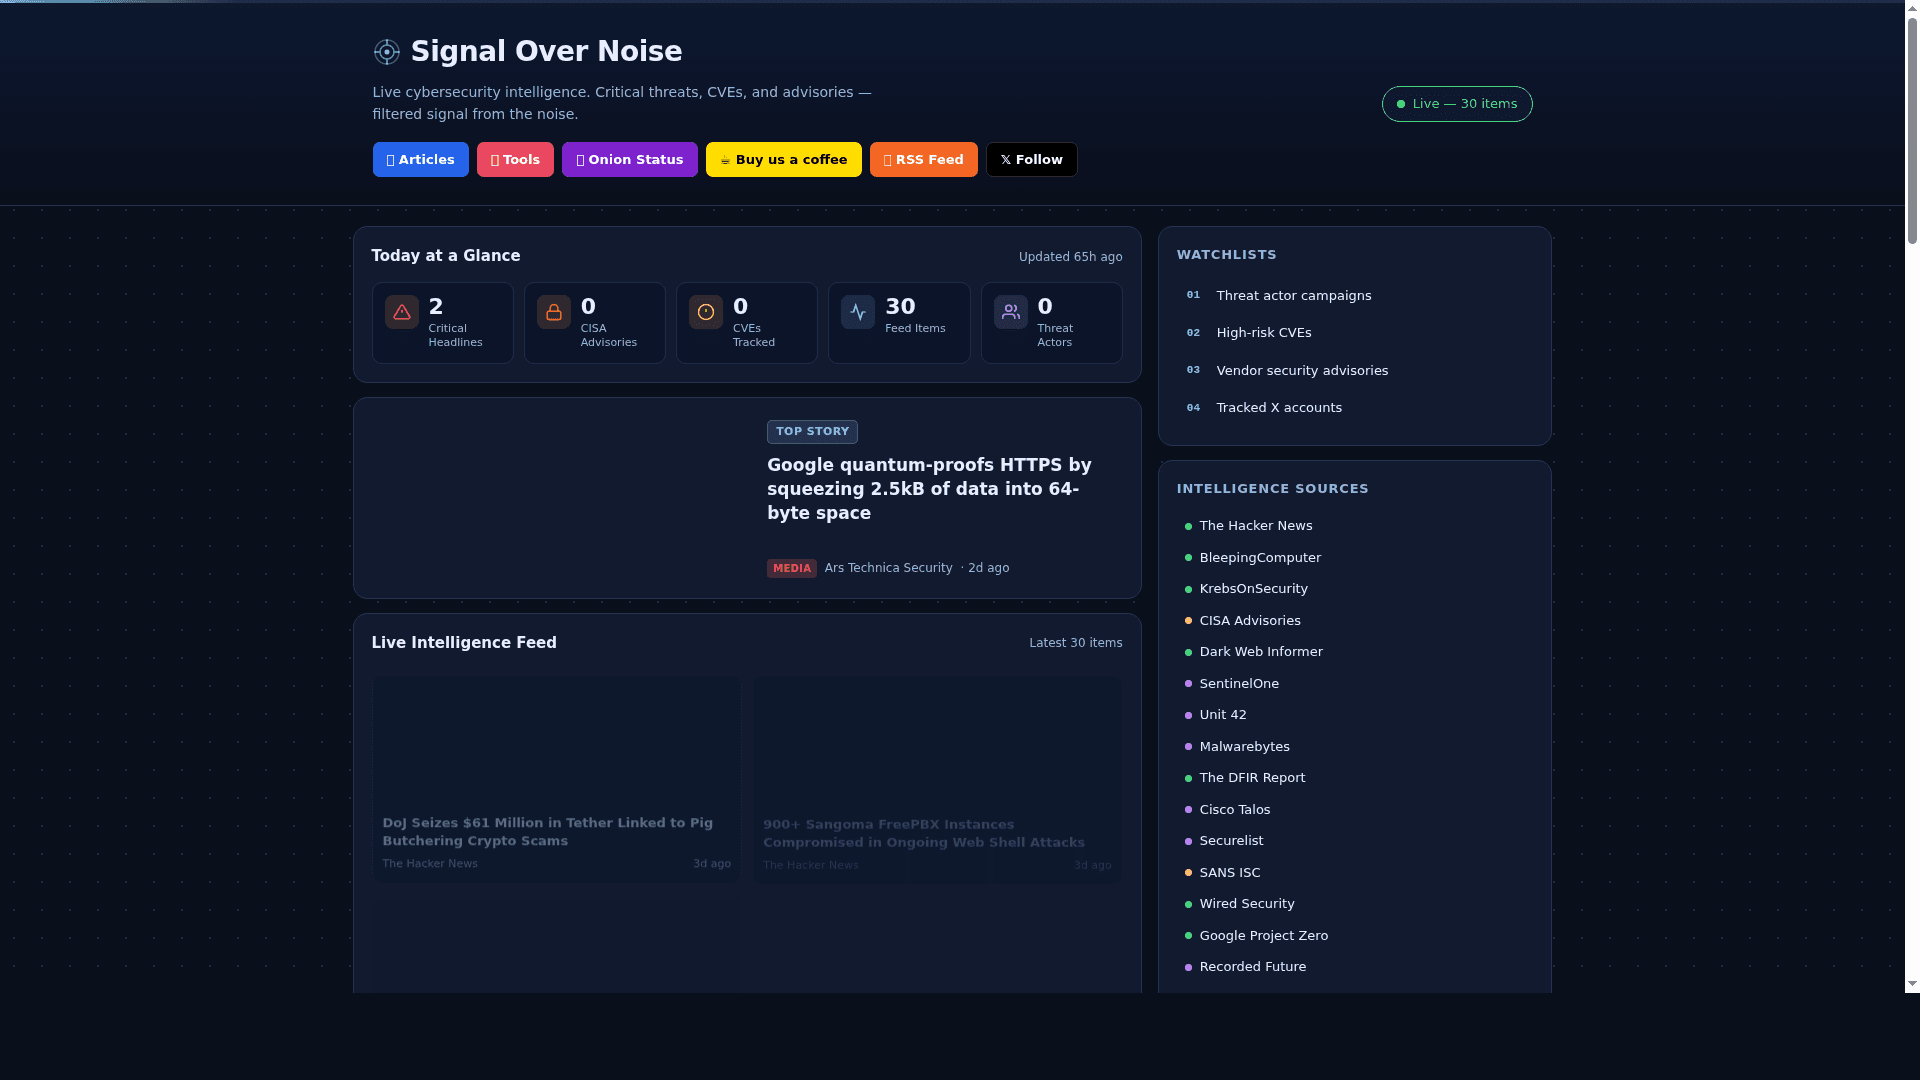Viewport: 1920px width, 1080px height.
Task: Click the RSS icon on the RSS Feed button
Action: (x=886, y=159)
